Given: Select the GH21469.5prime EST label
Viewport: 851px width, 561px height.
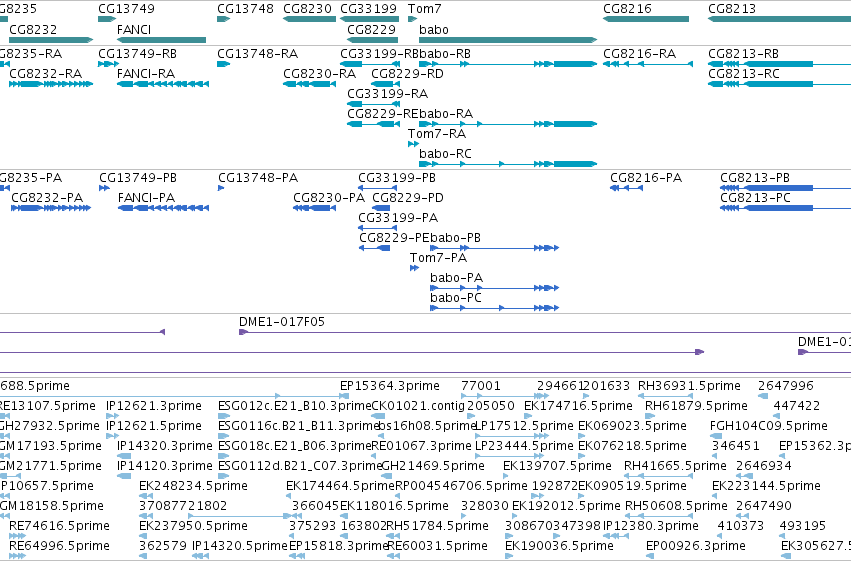Looking at the screenshot, I should click(x=433, y=466).
